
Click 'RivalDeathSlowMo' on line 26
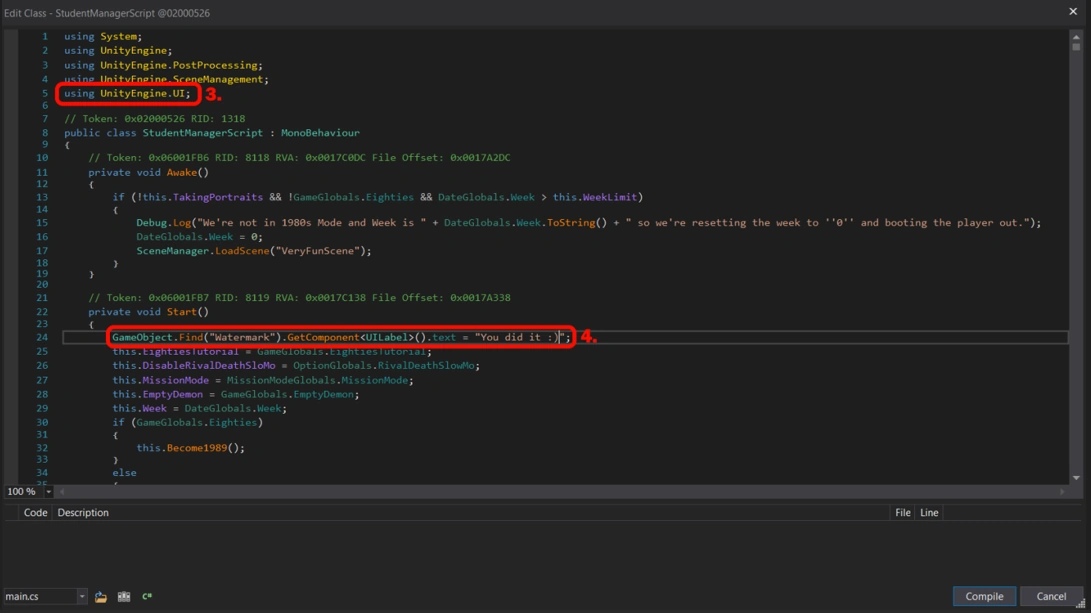pos(426,365)
